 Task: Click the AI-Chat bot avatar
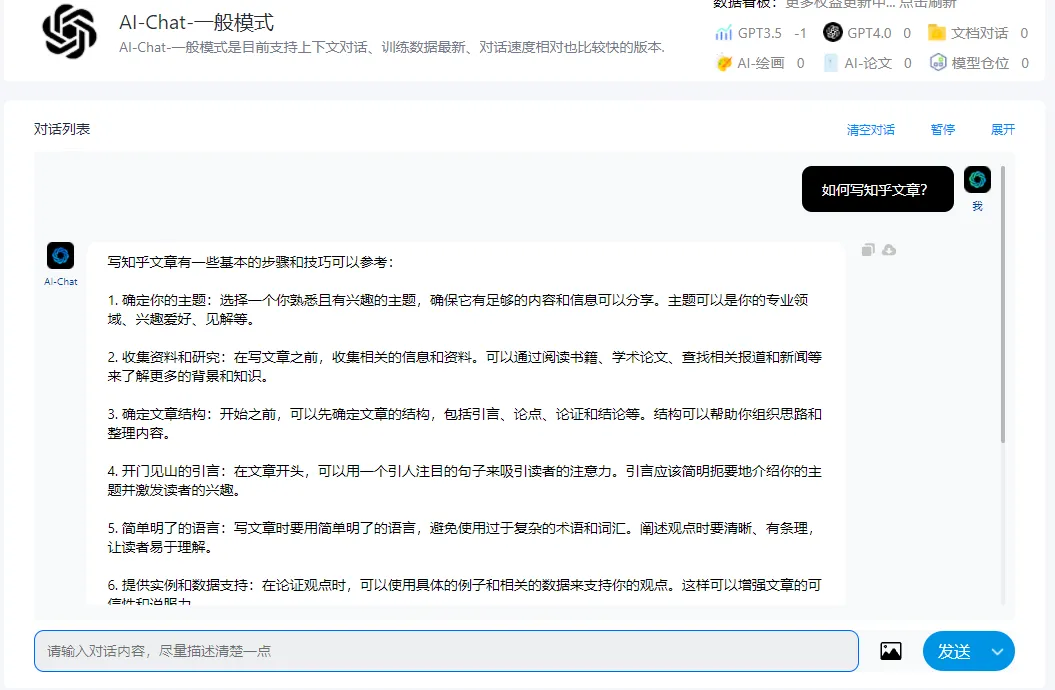(61, 256)
